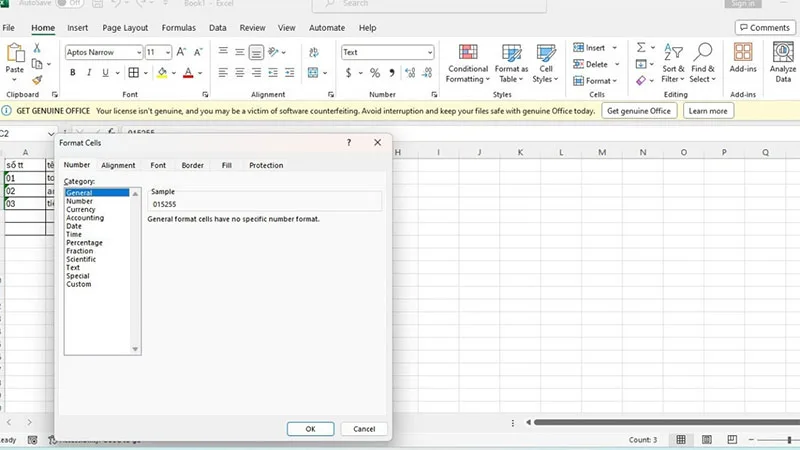The image size is (800, 450).
Task: Select the Text category in list
Action: click(73, 267)
